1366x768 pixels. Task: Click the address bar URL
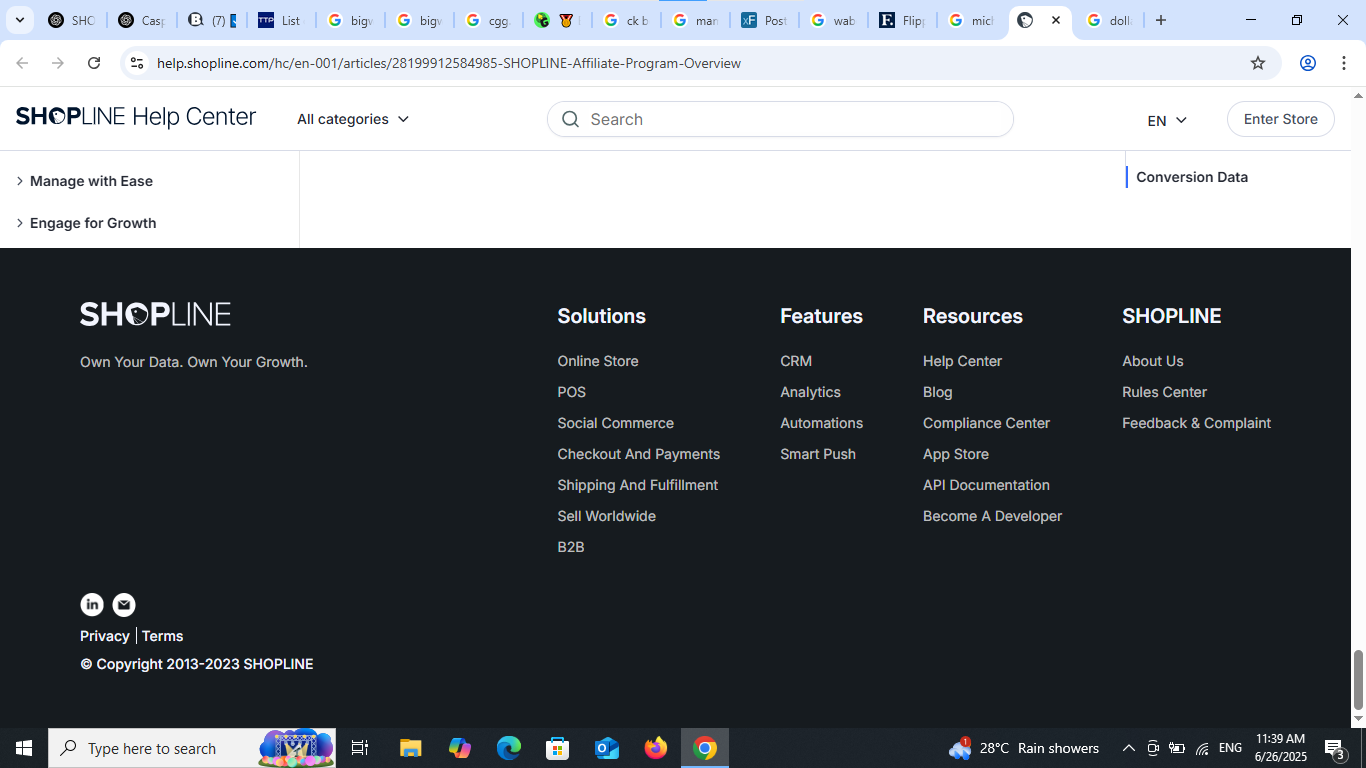pos(449,63)
